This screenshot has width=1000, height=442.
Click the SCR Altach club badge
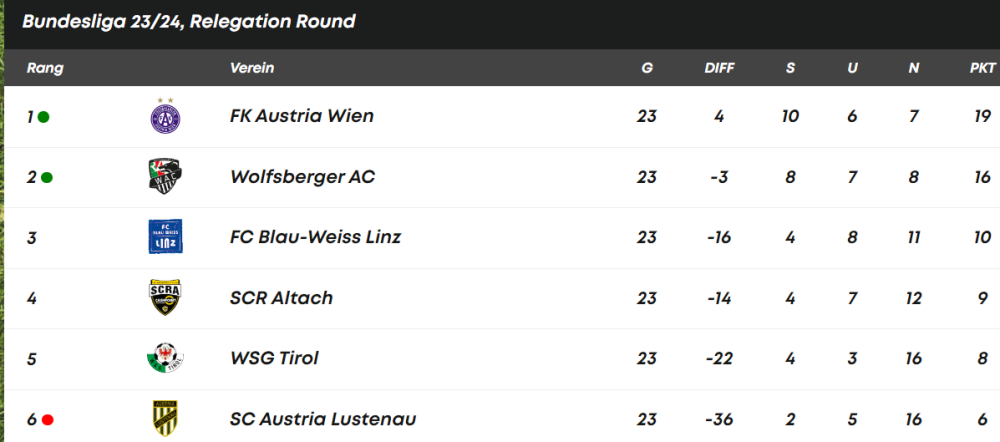click(x=164, y=298)
